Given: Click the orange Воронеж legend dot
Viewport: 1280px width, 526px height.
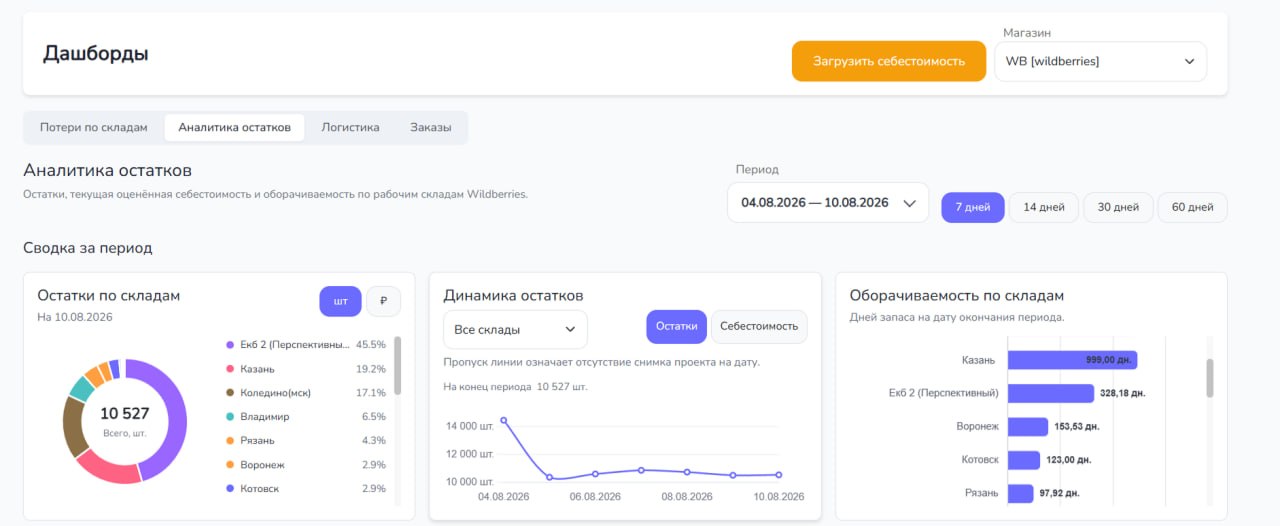Looking at the screenshot, I should (230, 464).
